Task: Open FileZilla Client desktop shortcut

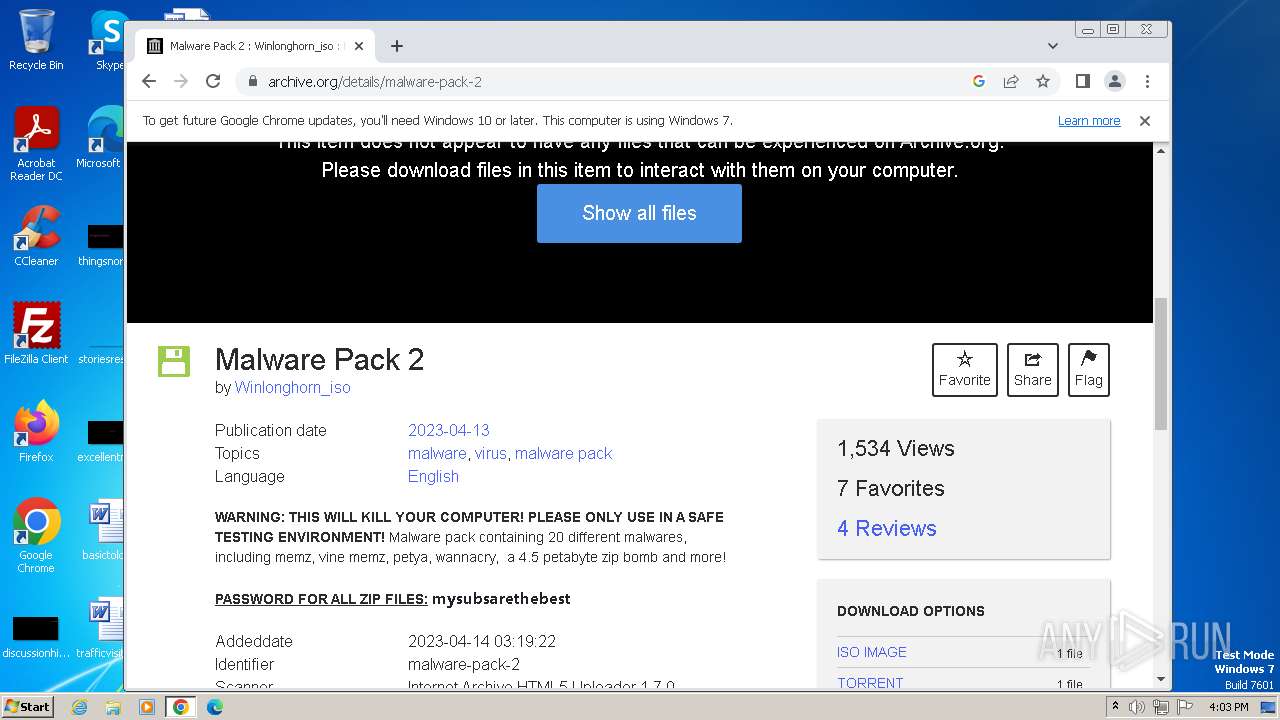Action: click(x=36, y=333)
